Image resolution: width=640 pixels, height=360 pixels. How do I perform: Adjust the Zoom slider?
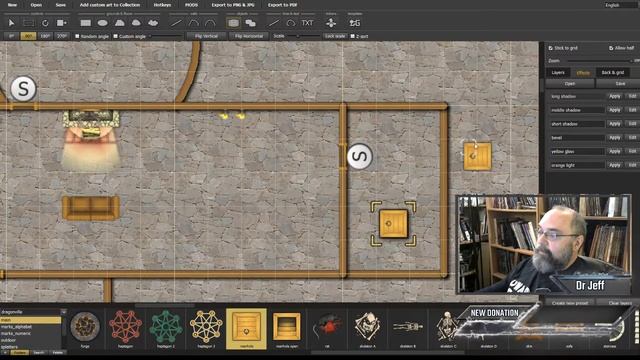pos(601,61)
